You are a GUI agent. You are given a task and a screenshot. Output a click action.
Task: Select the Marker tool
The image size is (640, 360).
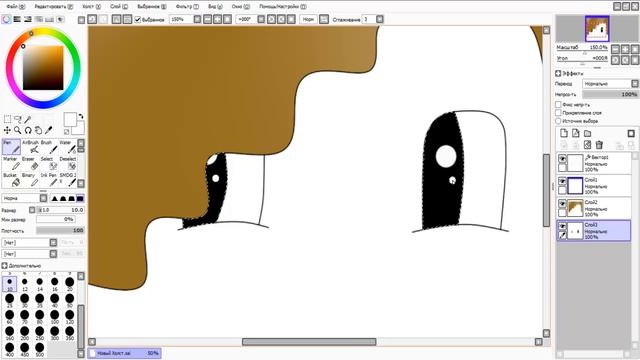click(11, 163)
